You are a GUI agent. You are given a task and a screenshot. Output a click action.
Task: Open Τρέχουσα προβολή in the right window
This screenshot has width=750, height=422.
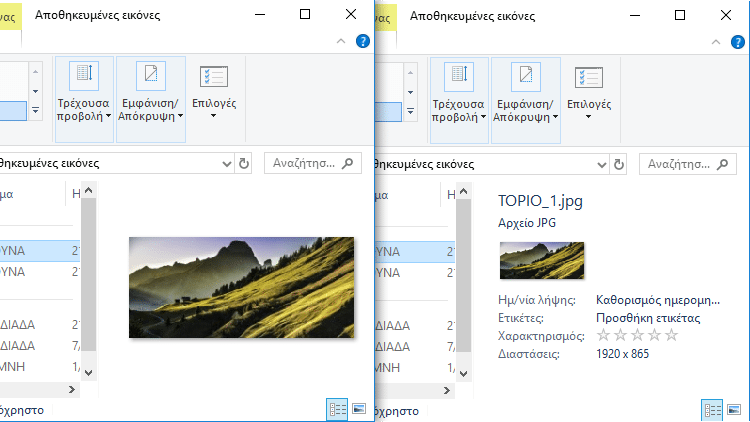pyautogui.click(x=459, y=100)
